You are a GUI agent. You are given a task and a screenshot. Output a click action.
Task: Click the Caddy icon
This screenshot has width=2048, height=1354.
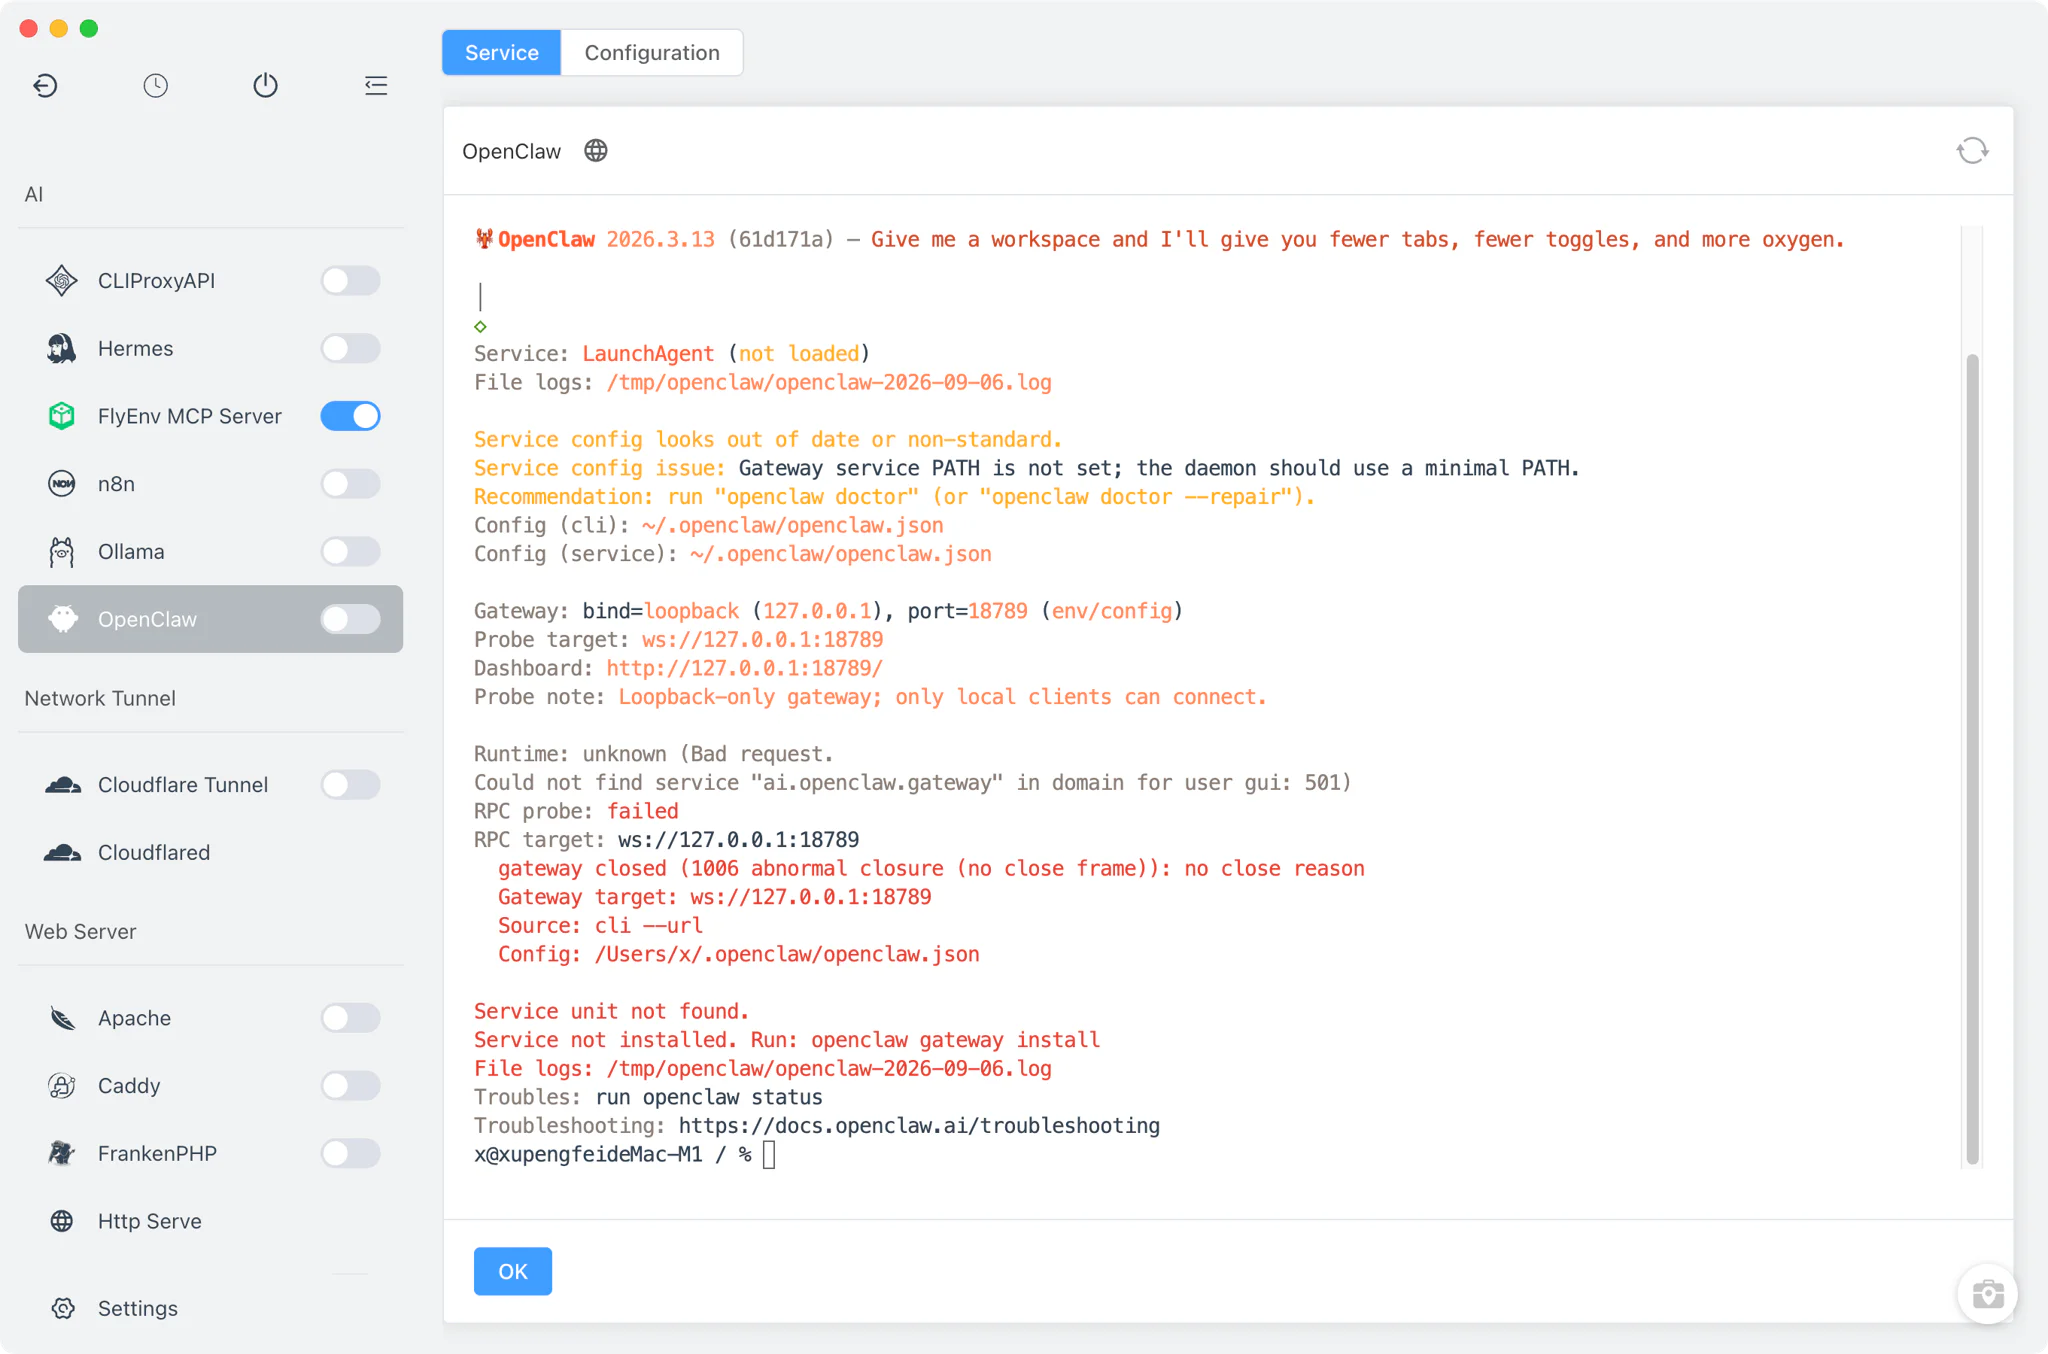[62, 1086]
